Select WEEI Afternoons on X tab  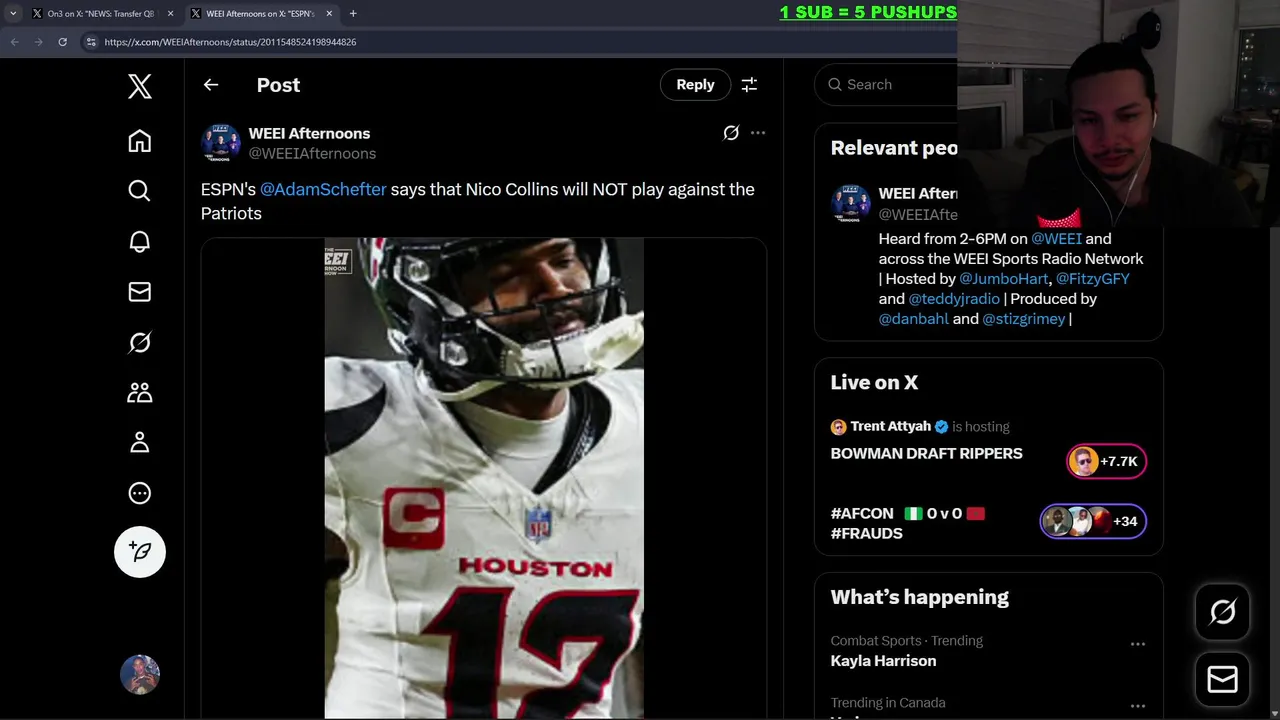[x=260, y=14]
